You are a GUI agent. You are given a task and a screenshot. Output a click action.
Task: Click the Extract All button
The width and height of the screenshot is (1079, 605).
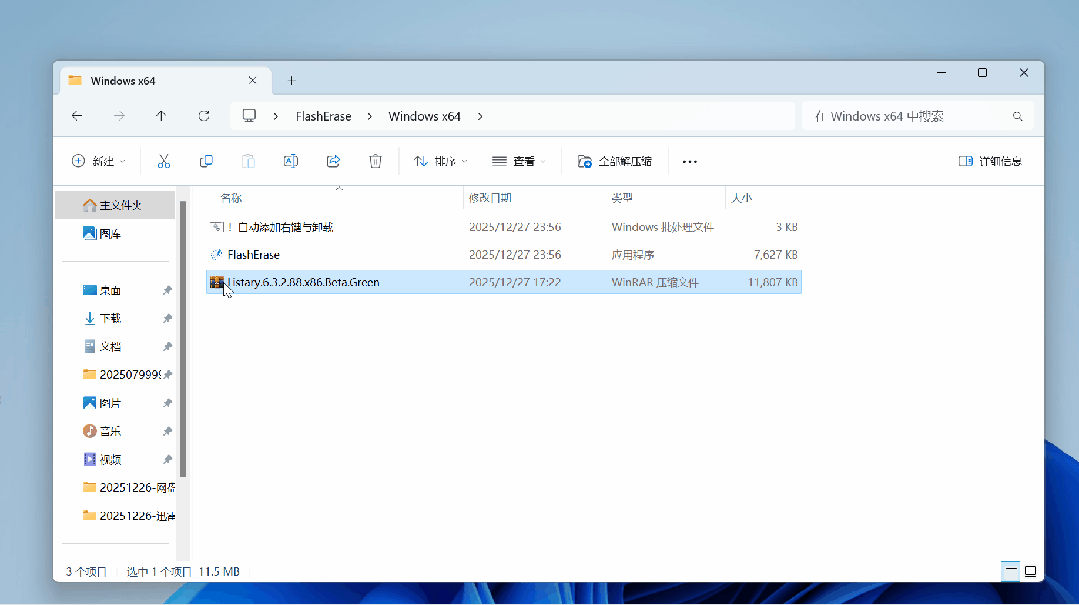(615, 161)
